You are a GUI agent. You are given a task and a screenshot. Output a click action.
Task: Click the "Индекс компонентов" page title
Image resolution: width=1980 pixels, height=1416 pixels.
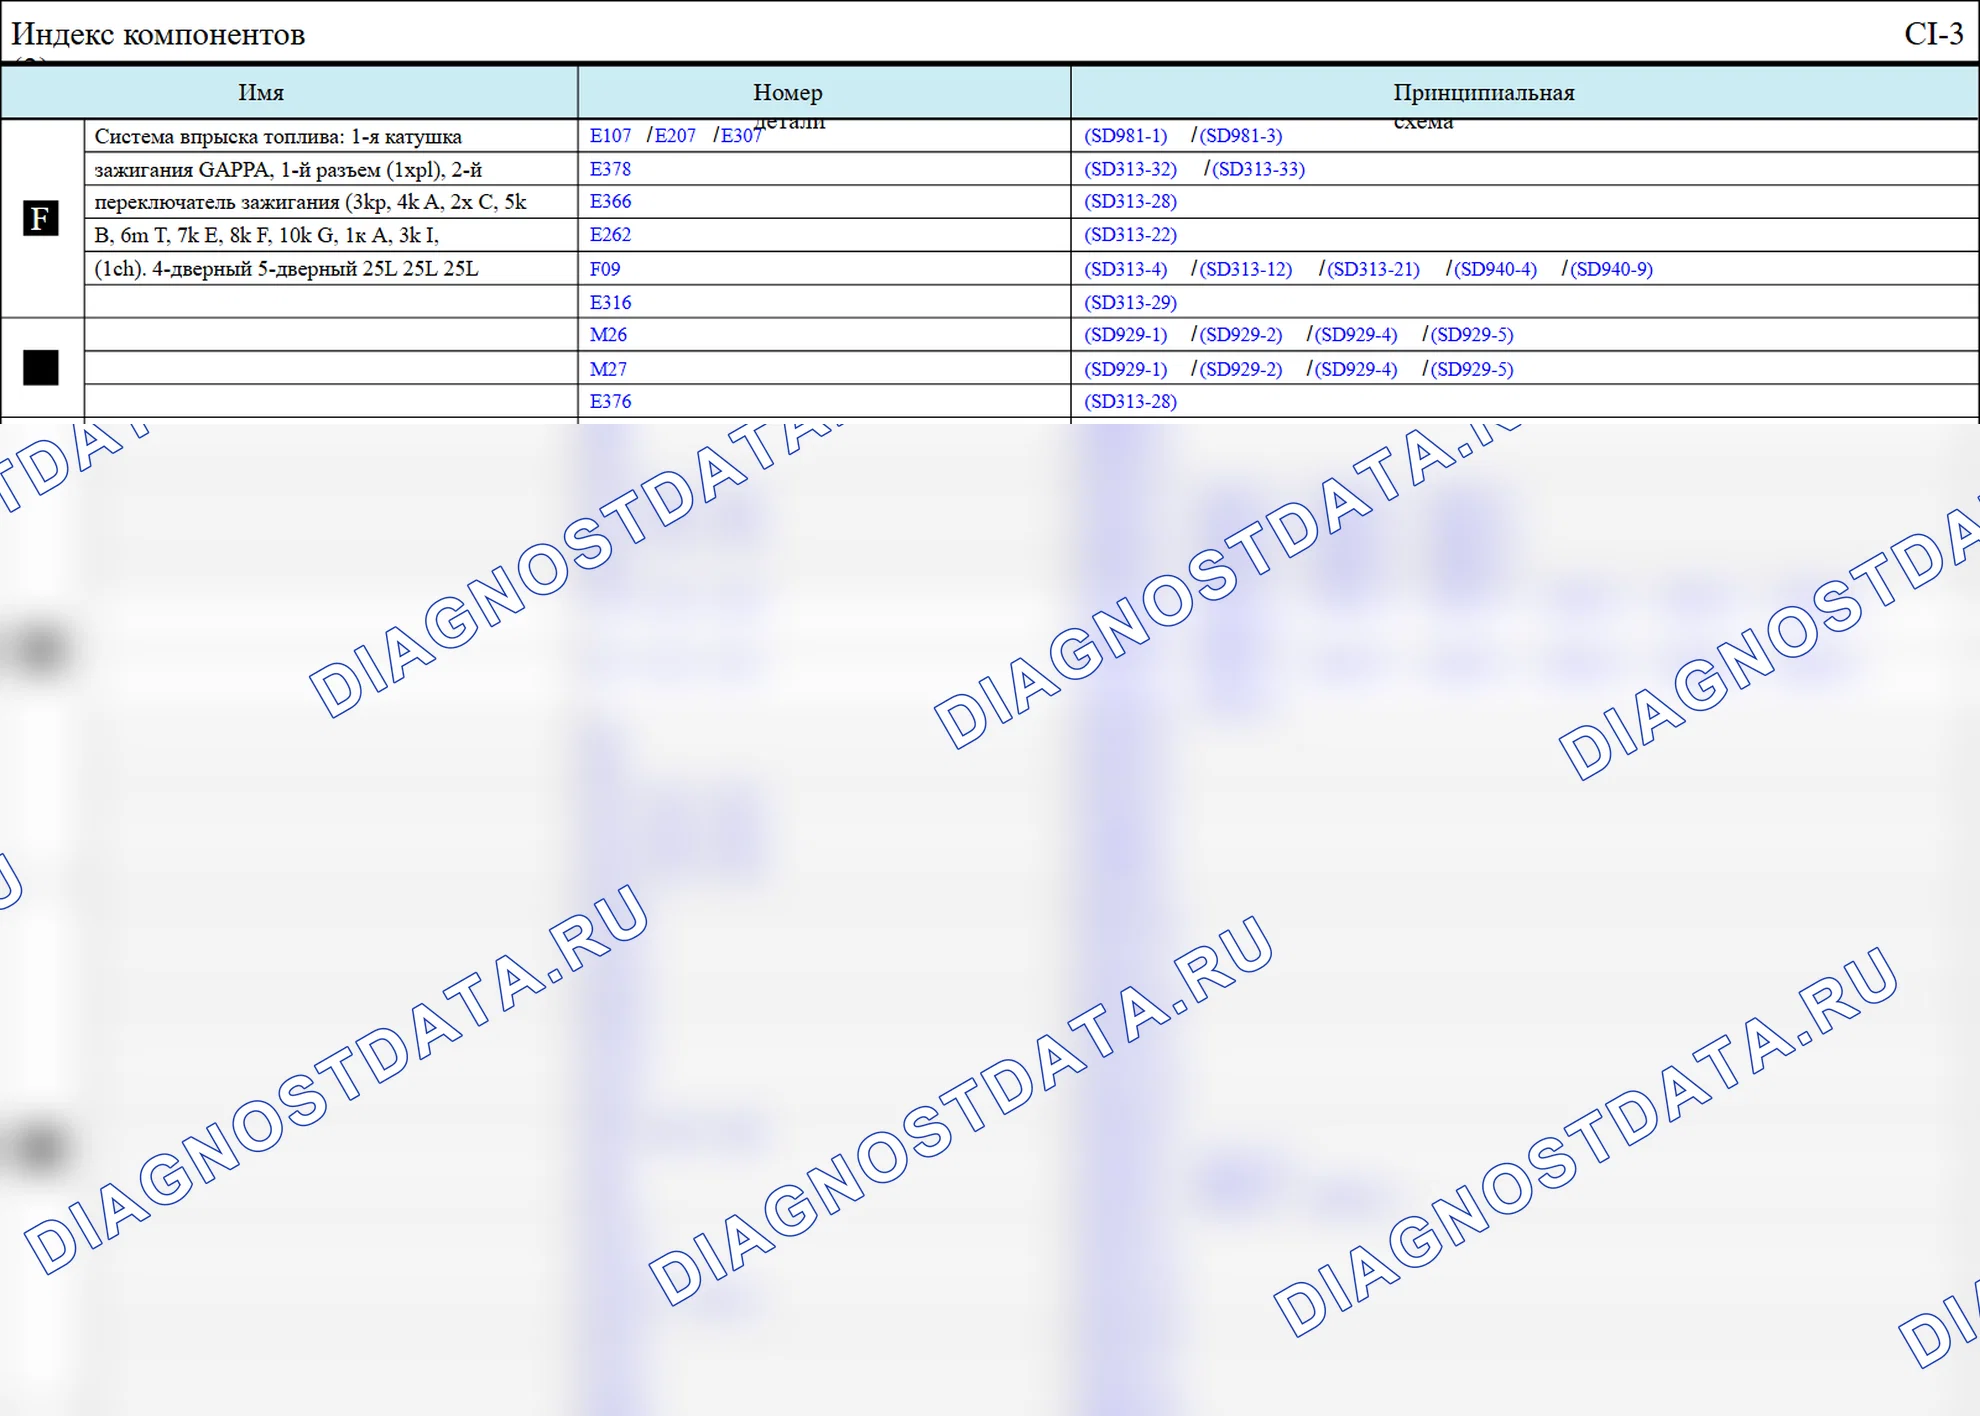tap(158, 34)
